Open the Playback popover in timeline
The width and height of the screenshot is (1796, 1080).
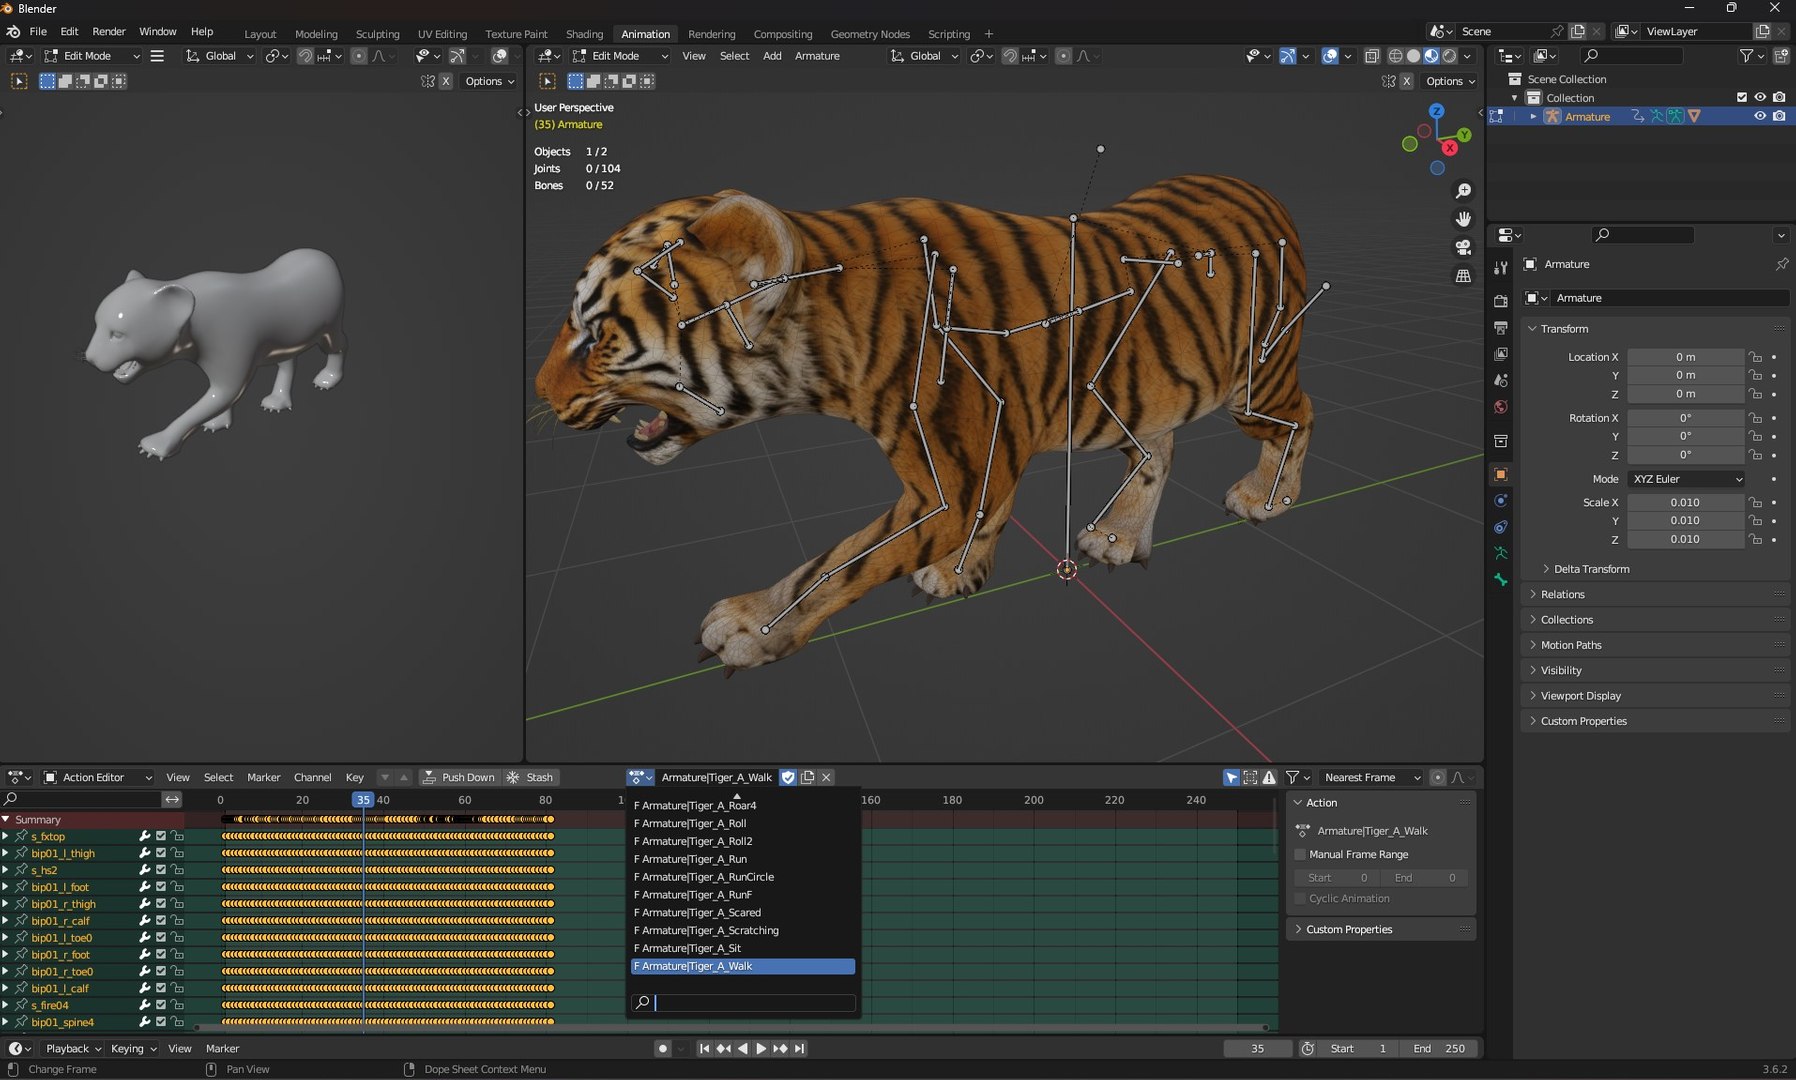pos(73,1048)
